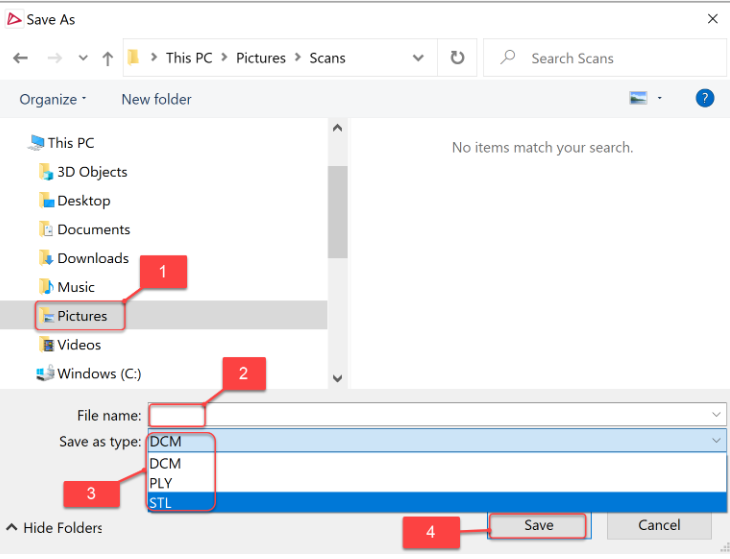
Task: Open the Organize menu
Action: tap(53, 99)
